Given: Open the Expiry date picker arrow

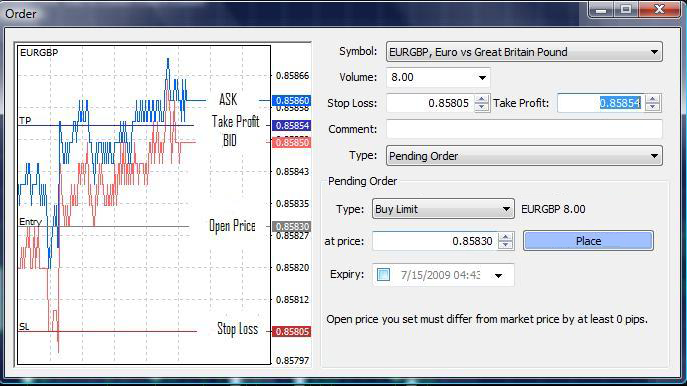Looking at the screenshot, I should (x=499, y=275).
